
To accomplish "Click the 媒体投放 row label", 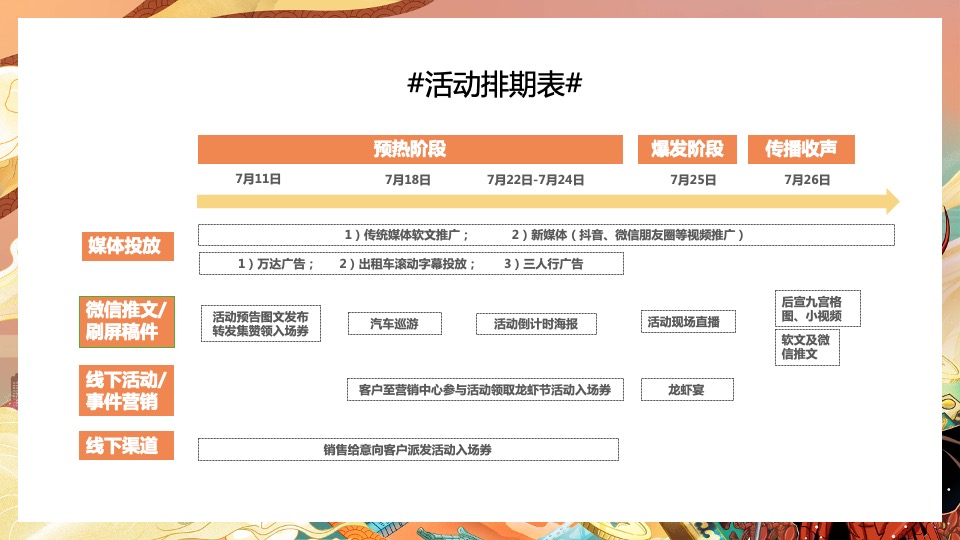I will coord(128,246).
